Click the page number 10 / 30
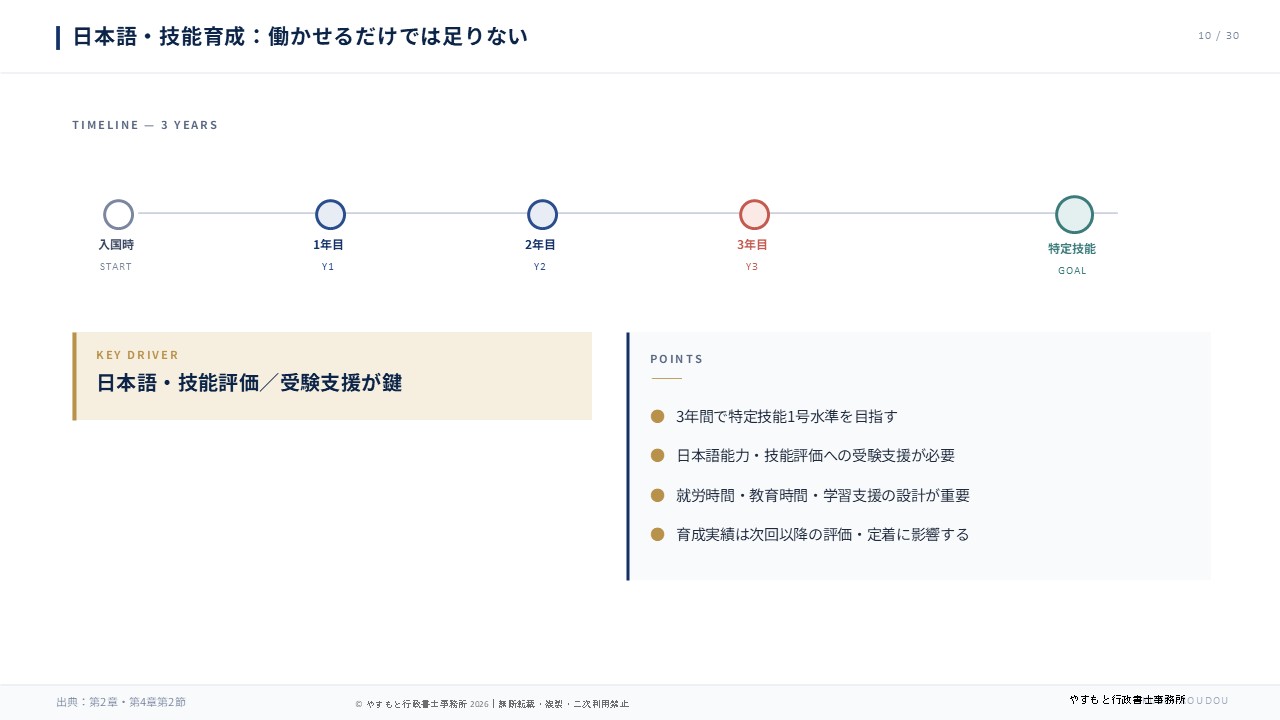Image resolution: width=1280 pixels, height=720 pixels. coord(1218,36)
